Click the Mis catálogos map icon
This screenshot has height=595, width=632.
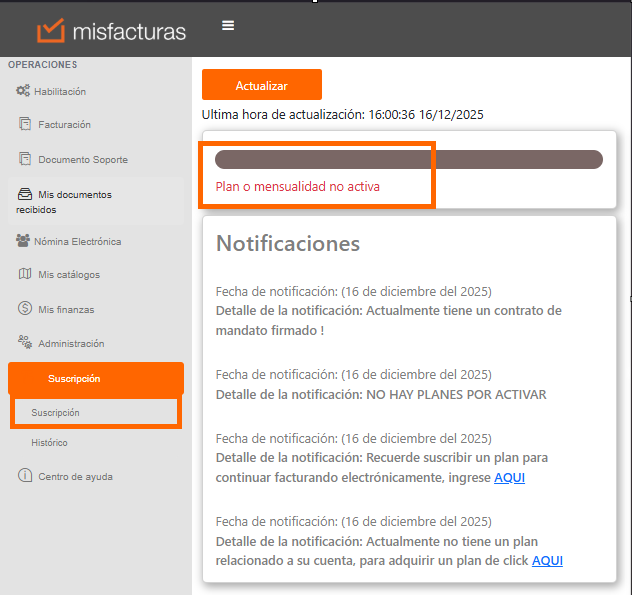click(x=25, y=274)
